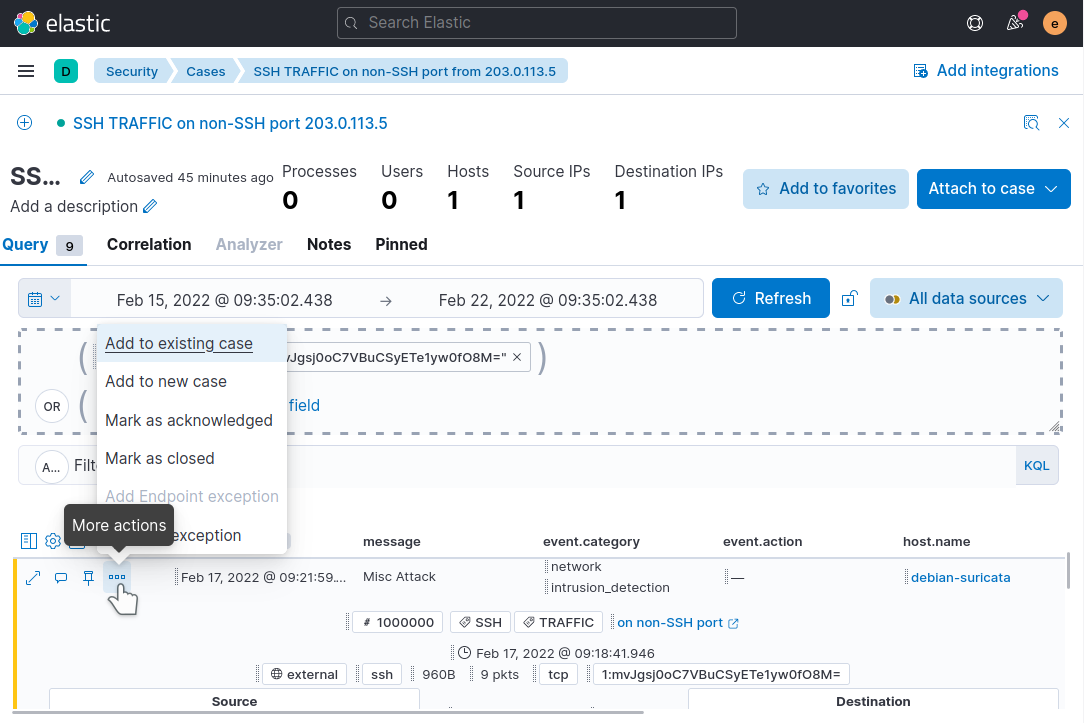
Task: Open the field browser icon
Action: click(x=28, y=541)
